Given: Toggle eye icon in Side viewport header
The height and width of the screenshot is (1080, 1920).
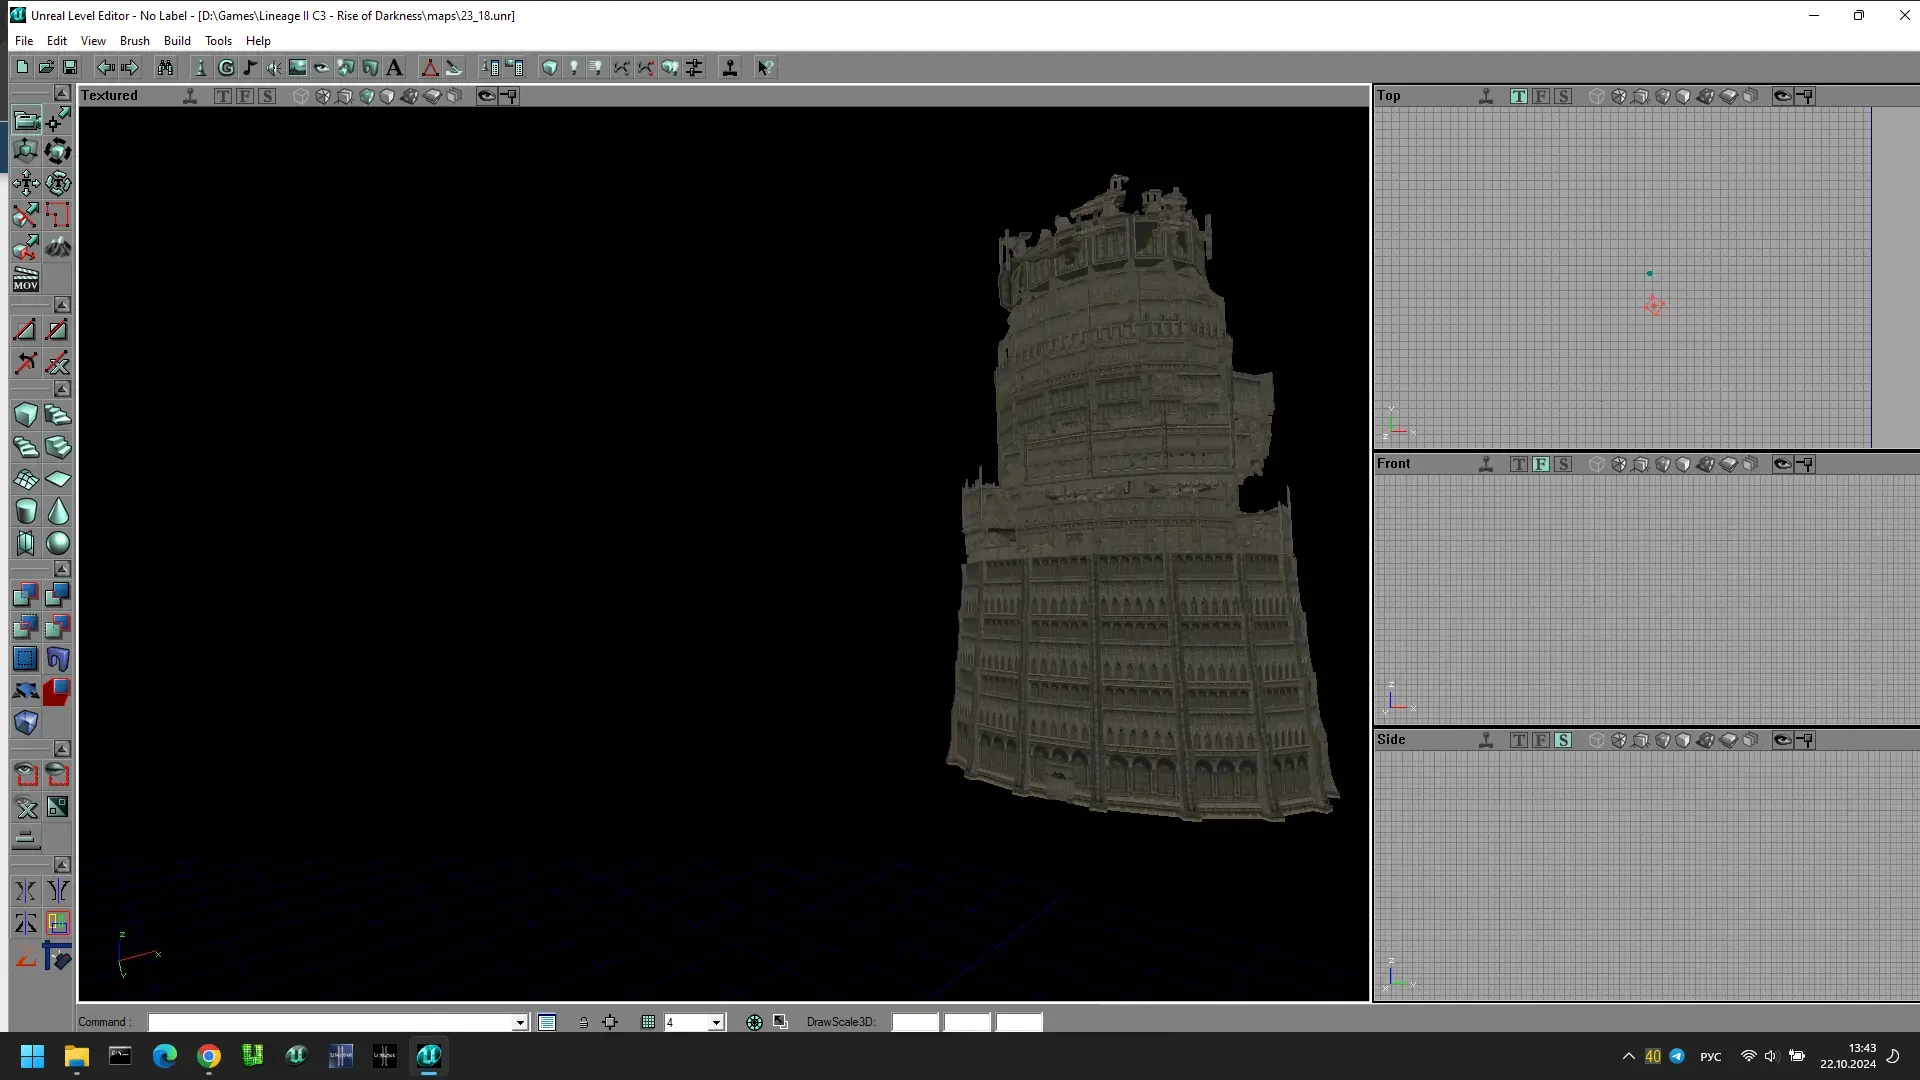Looking at the screenshot, I should (x=1783, y=740).
